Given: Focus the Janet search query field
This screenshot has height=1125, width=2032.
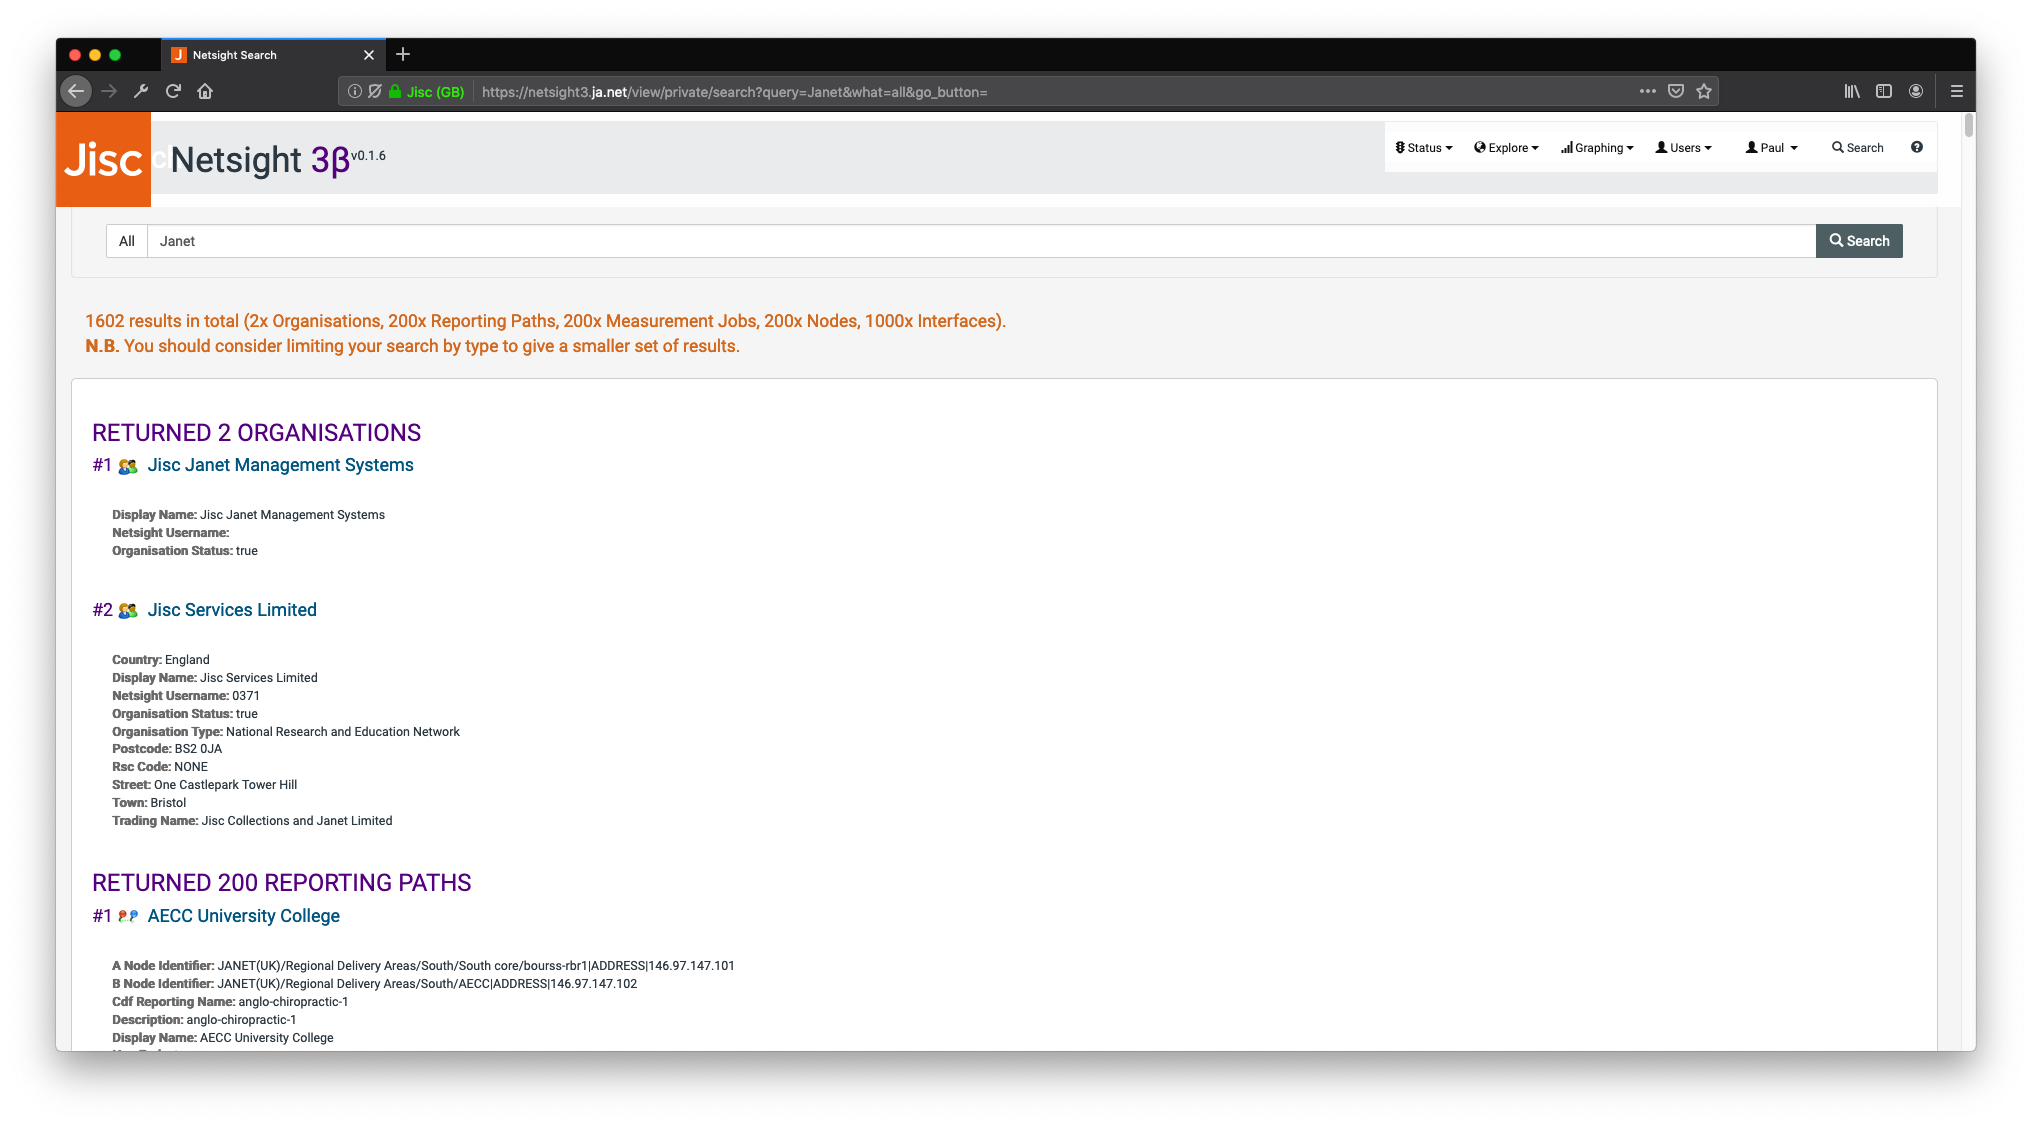Looking at the screenshot, I should point(981,241).
